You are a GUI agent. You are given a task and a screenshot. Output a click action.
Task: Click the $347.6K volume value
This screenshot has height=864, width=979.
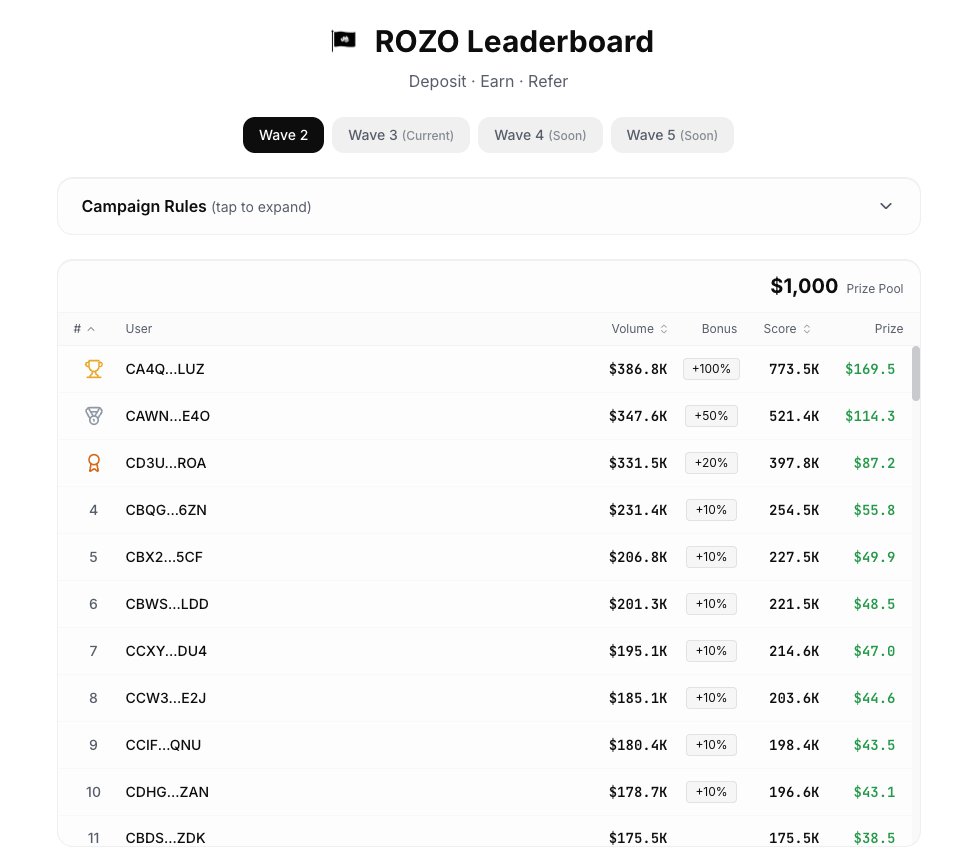point(638,416)
